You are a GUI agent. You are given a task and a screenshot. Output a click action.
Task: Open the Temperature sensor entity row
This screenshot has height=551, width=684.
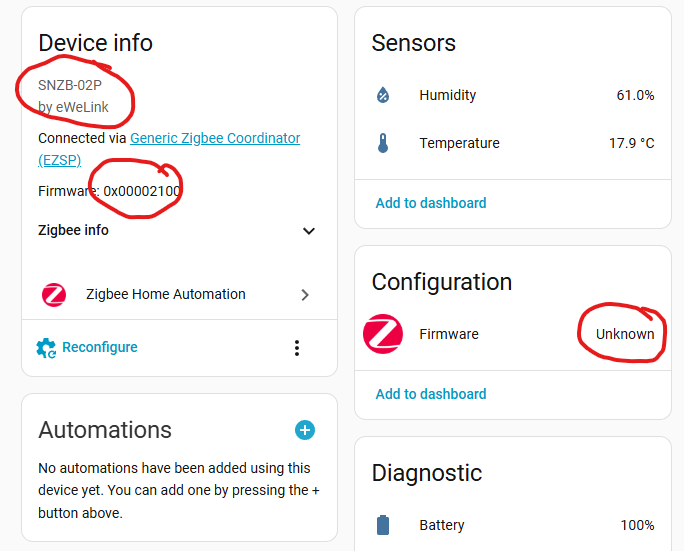tap(512, 144)
